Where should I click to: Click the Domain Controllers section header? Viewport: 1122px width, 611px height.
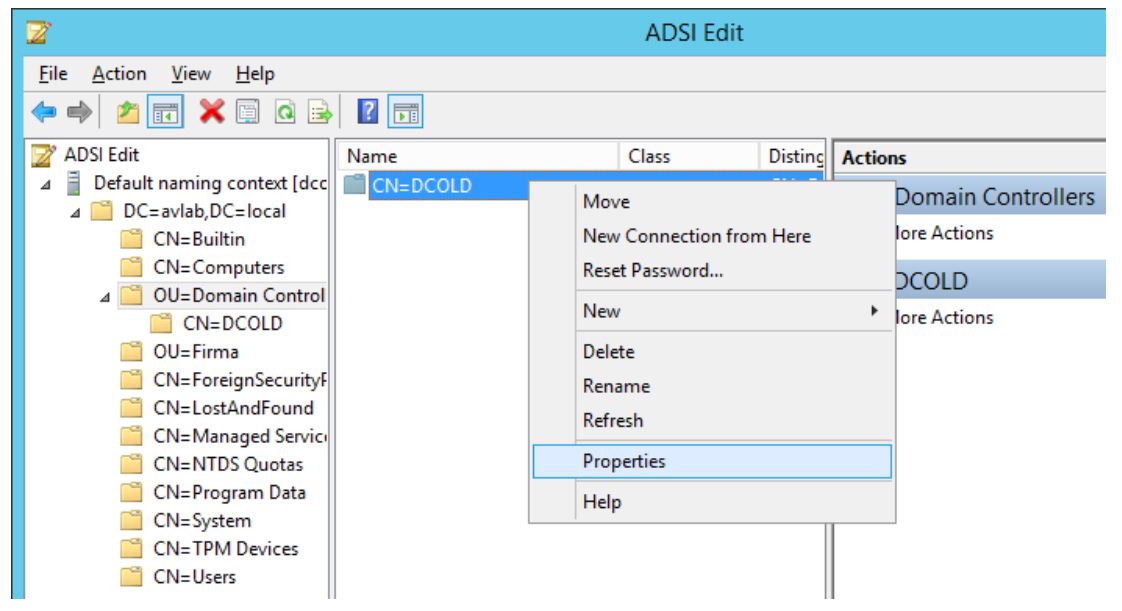[1000, 196]
